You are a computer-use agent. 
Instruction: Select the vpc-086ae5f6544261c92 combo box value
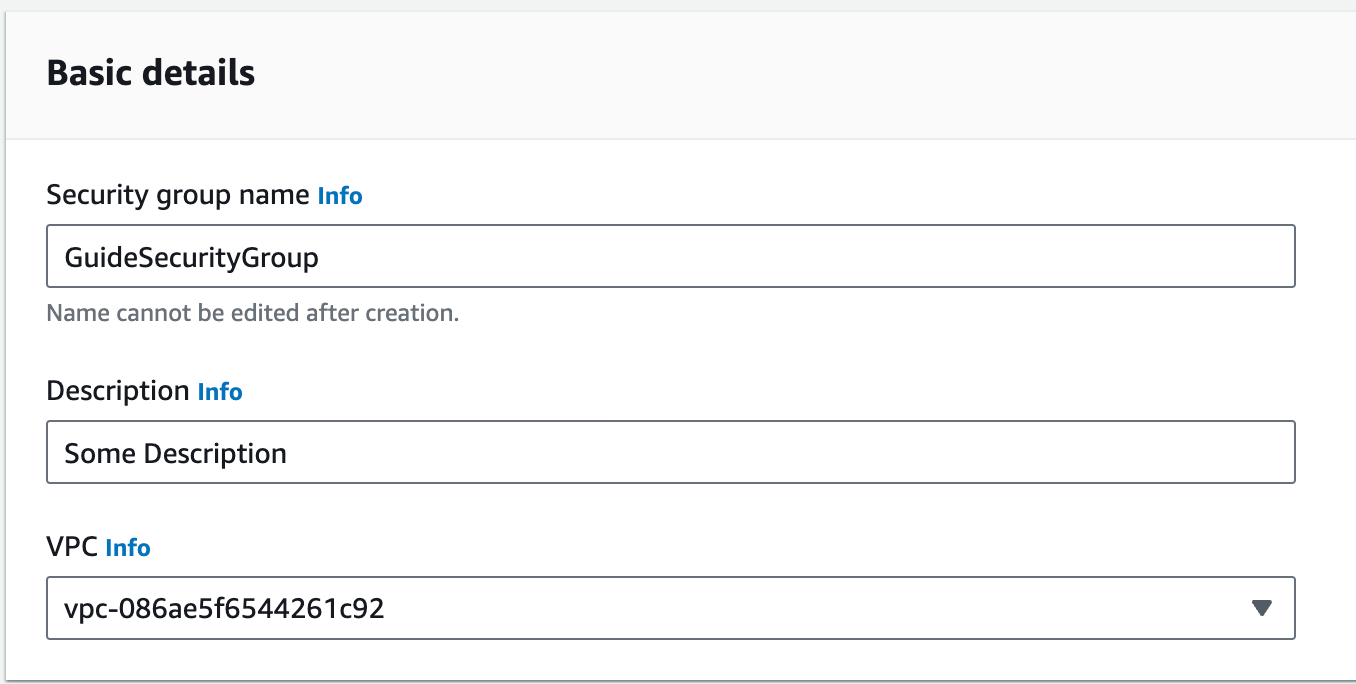(225, 608)
